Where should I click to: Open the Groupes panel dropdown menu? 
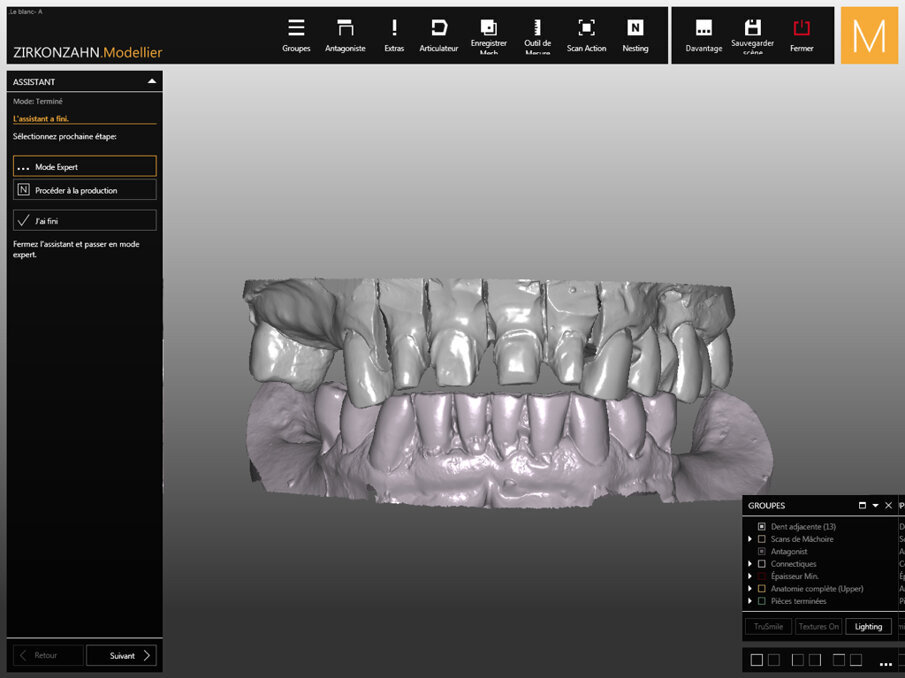point(874,505)
